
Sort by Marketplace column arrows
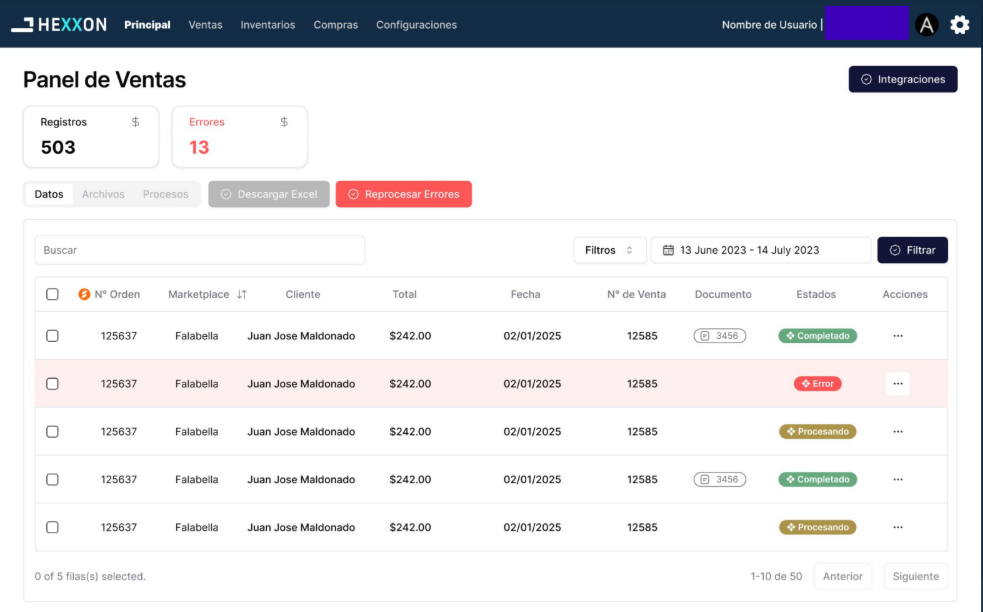tap(242, 295)
